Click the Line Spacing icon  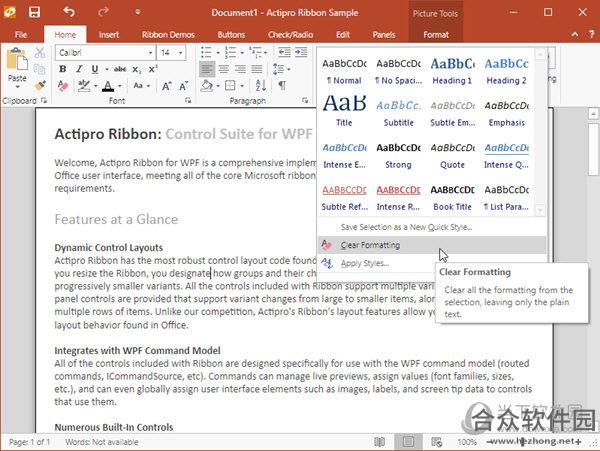[278, 69]
